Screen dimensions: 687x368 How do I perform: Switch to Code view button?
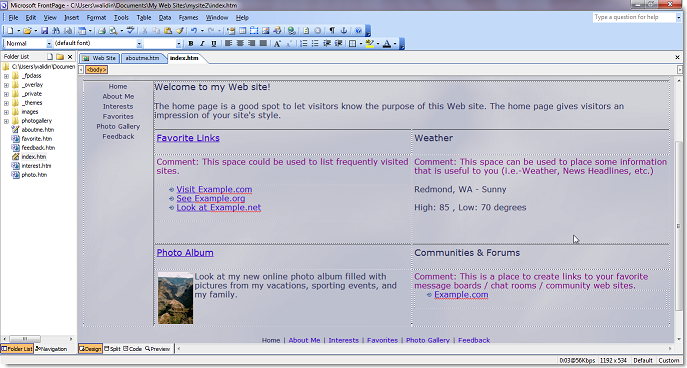coord(133,349)
